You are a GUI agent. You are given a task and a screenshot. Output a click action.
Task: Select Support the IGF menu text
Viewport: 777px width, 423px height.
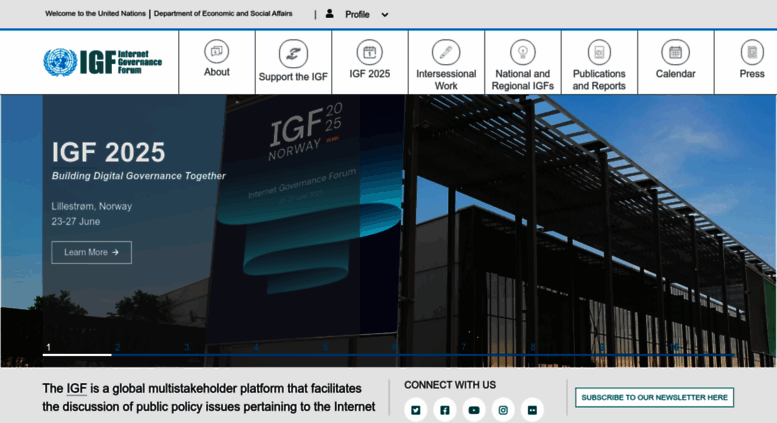293,77
